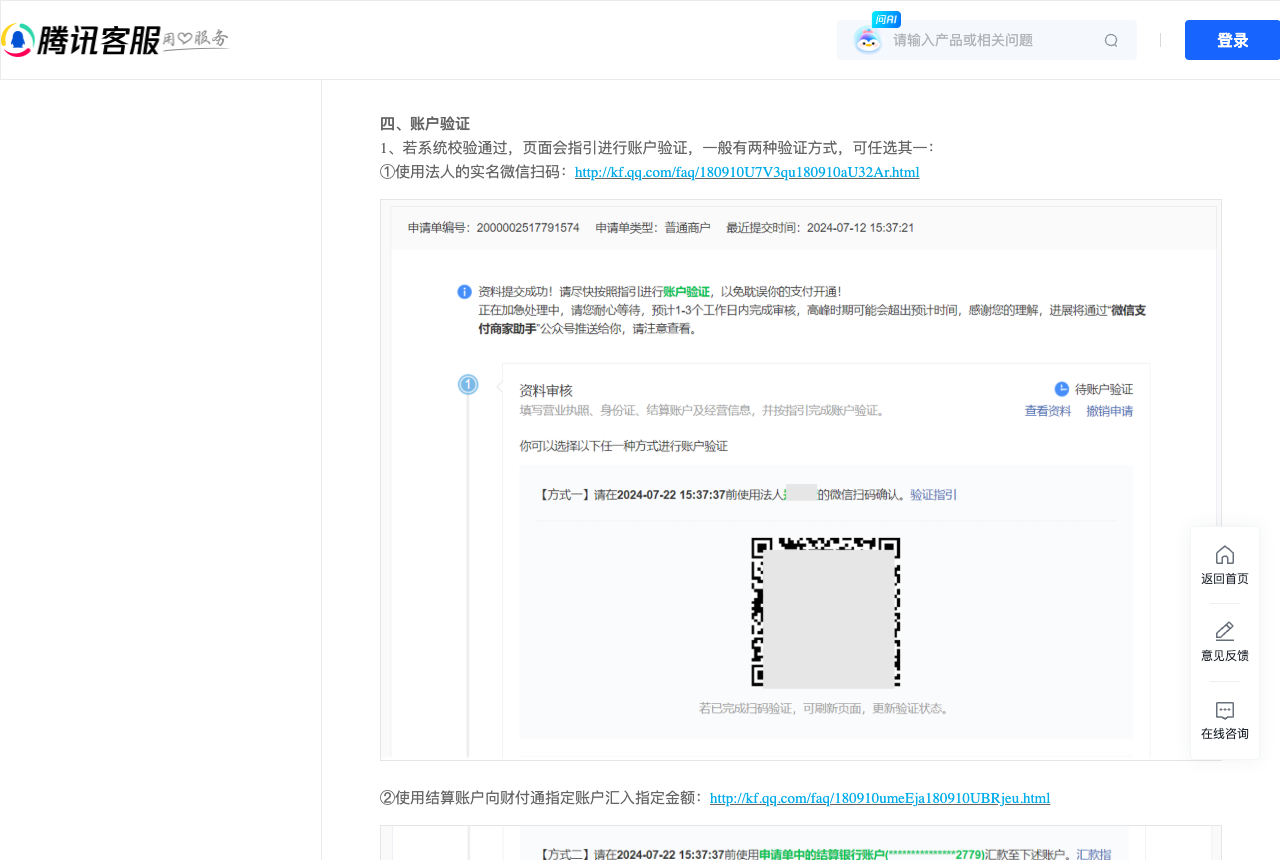This screenshot has width=1280, height=860.
Task: Click the 查看资料 link
Action: click(1048, 411)
